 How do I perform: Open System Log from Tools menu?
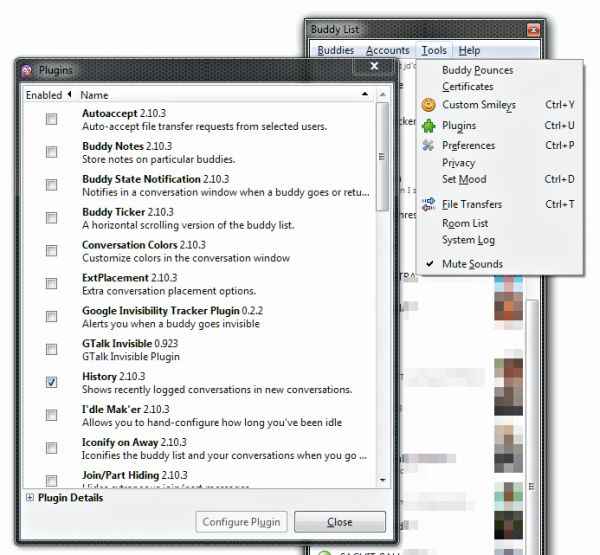coord(500,240)
